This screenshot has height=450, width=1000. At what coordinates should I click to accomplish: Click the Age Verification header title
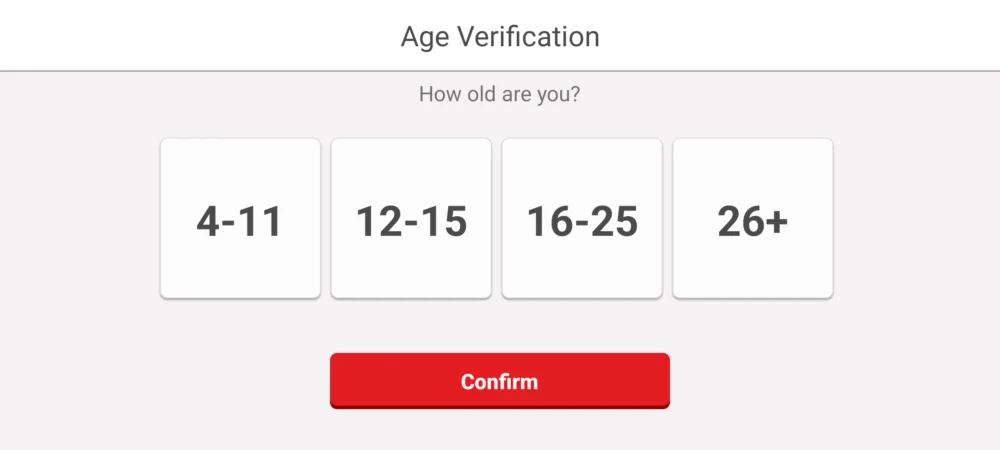point(500,37)
